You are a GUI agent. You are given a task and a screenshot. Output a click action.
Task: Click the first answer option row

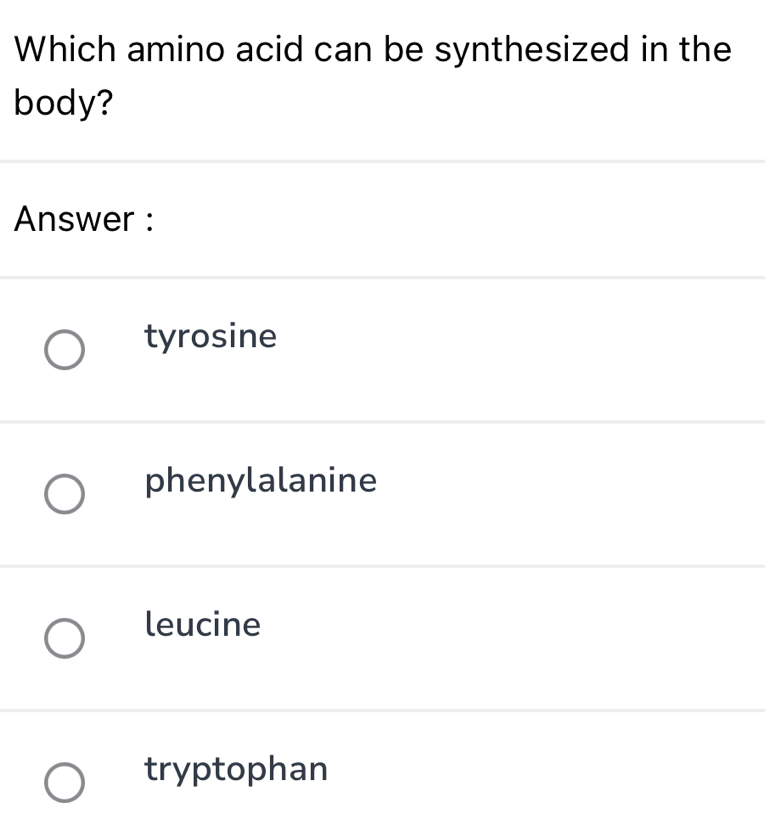click(382, 350)
